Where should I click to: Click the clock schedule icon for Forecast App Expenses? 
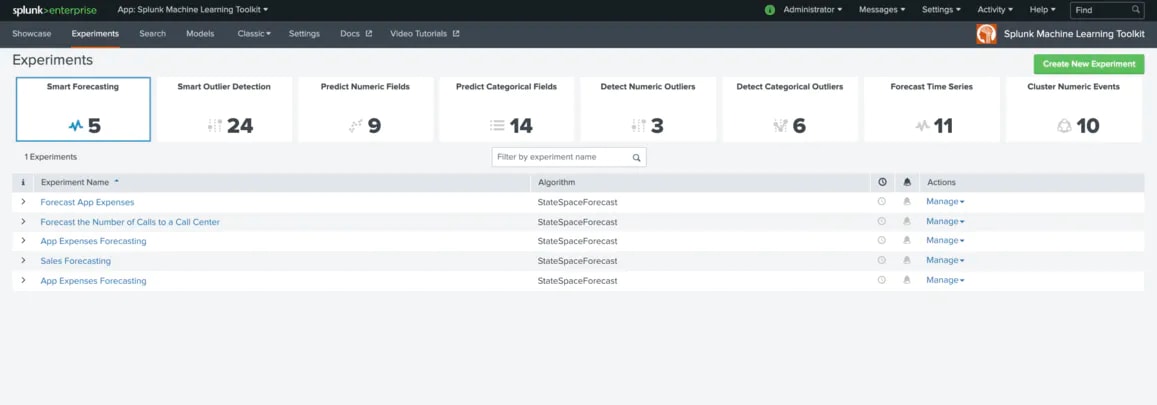pyautogui.click(x=881, y=201)
